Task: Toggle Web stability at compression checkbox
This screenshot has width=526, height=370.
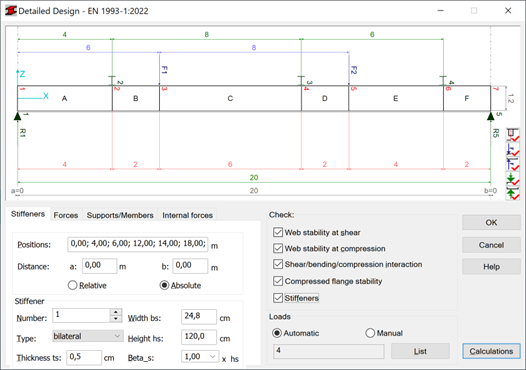Action: point(278,248)
